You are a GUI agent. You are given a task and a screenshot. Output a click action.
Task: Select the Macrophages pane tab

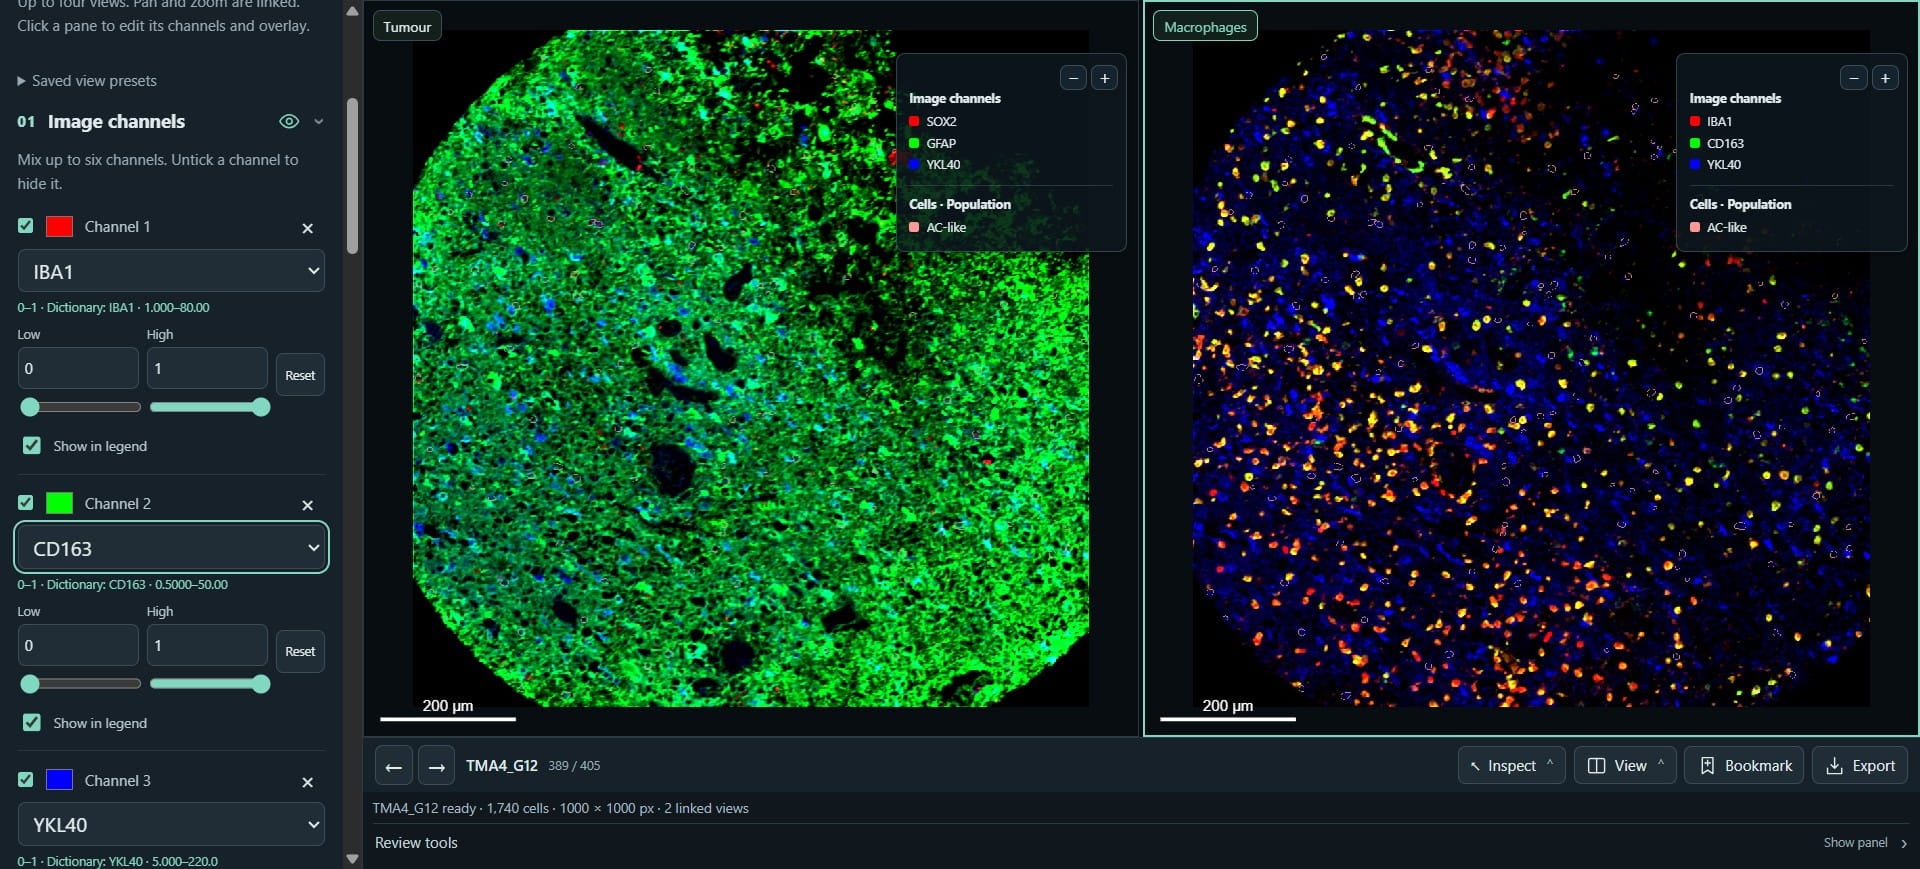(x=1205, y=27)
